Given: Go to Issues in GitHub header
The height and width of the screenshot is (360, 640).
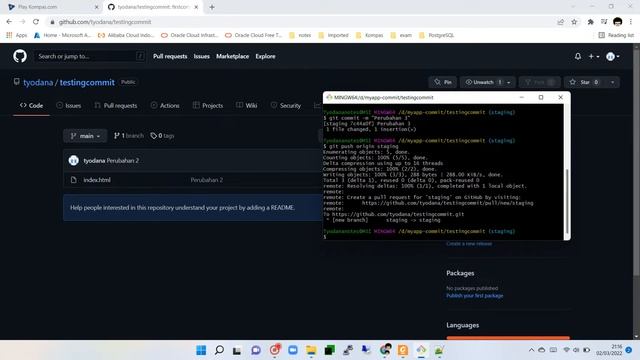Looking at the screenshot, I should (202, 56).
